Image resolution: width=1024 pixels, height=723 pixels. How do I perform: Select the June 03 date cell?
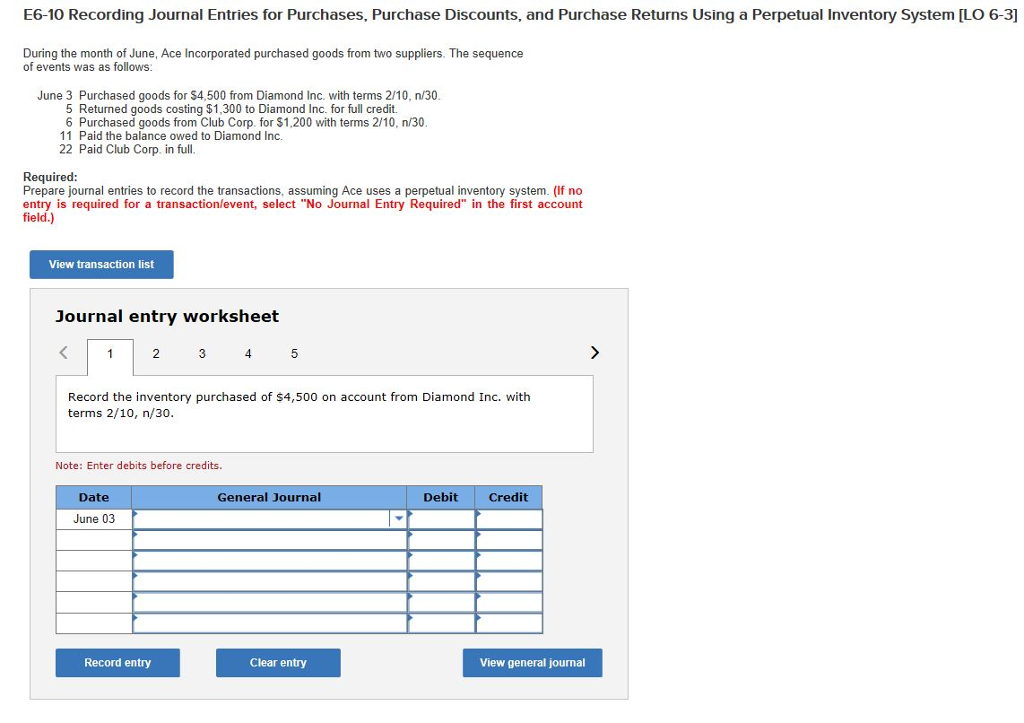point(94,519)
